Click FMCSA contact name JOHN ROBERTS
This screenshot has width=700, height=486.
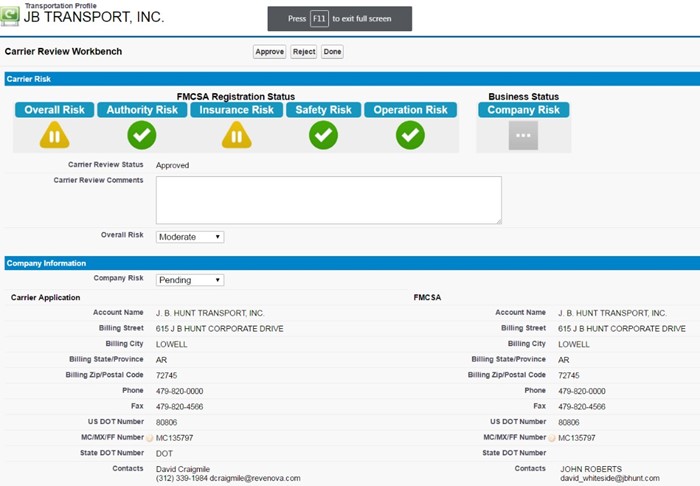(x=591, y=469)
